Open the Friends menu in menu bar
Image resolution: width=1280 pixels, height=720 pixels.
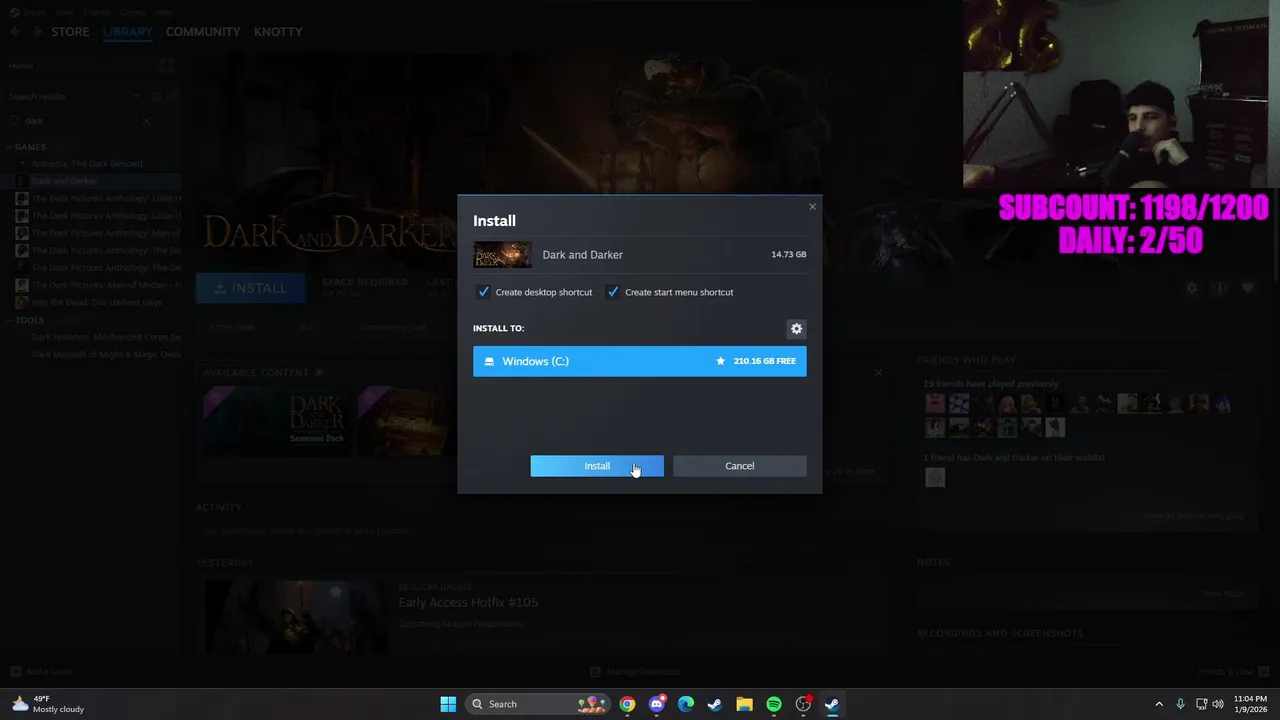(97, 12)
